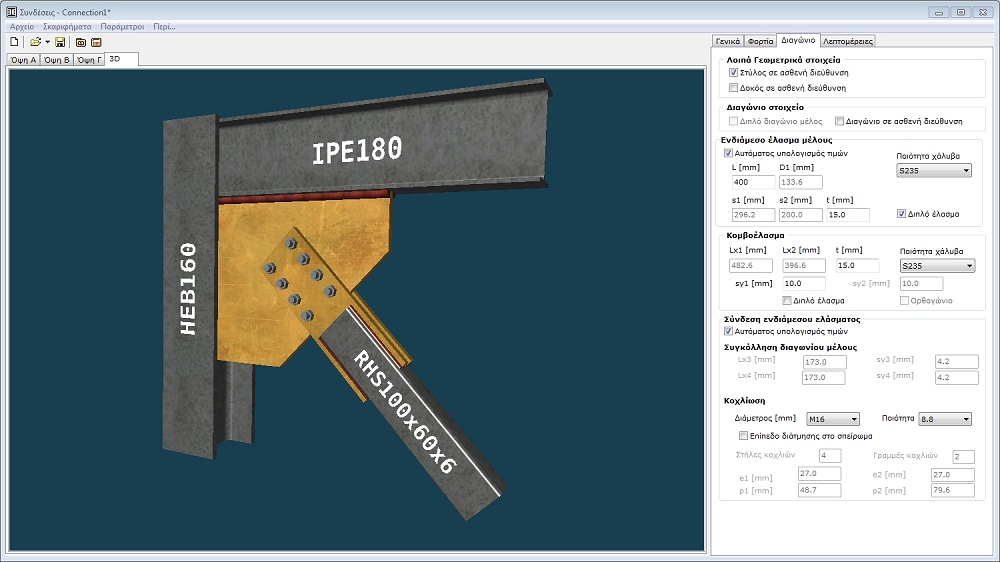Click the camera snapshot toolbar icon

coord(81,43)
